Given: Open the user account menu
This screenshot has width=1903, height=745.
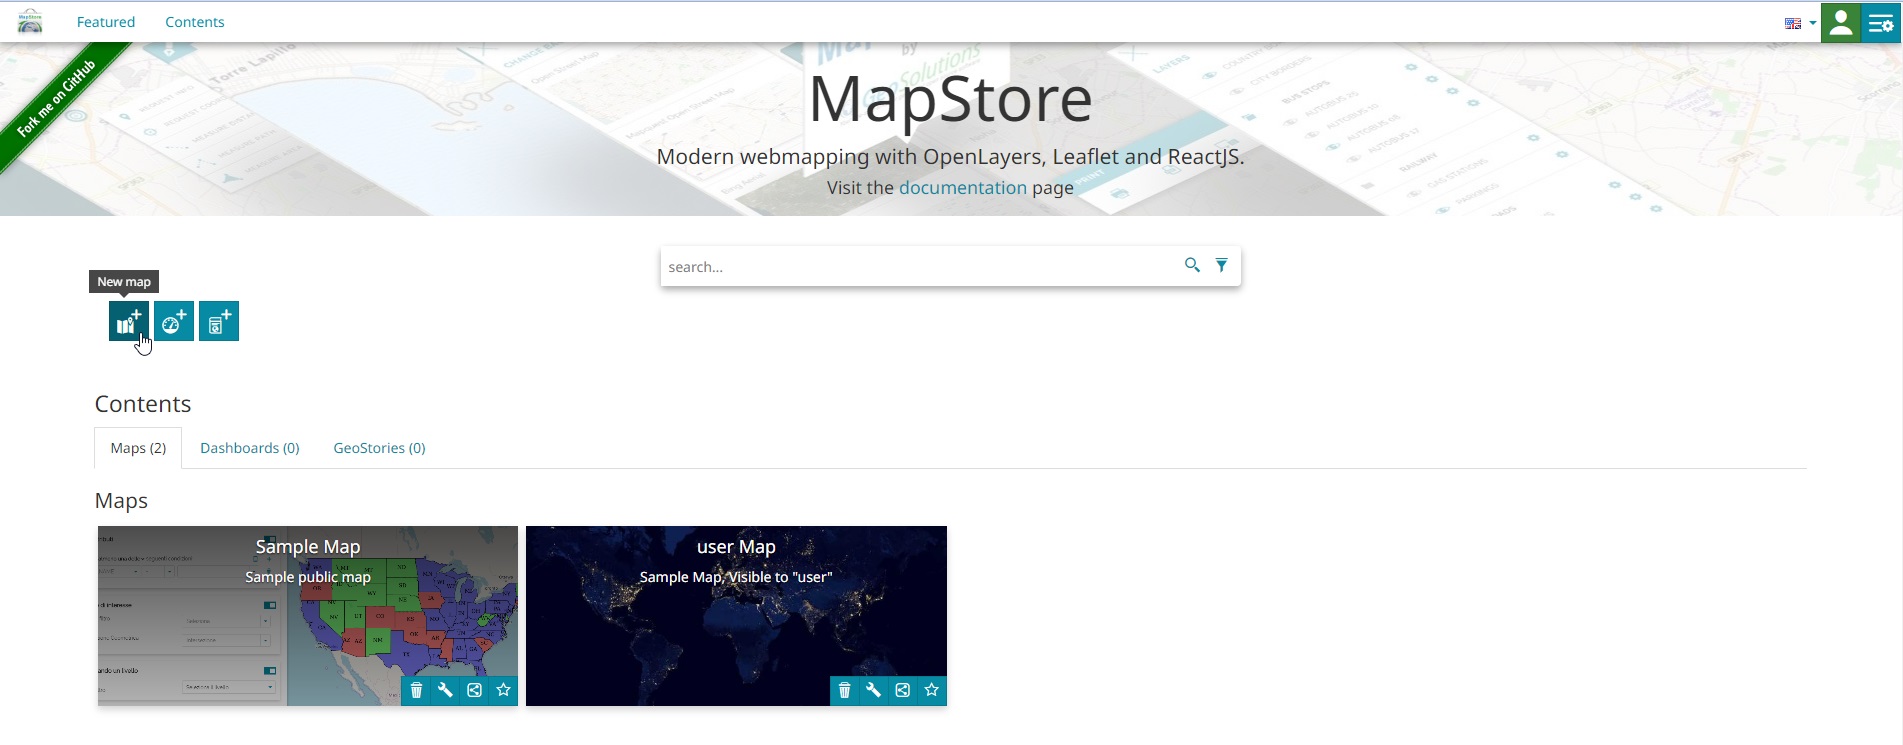Looking at the screenshot, I should coord(1840,23).
